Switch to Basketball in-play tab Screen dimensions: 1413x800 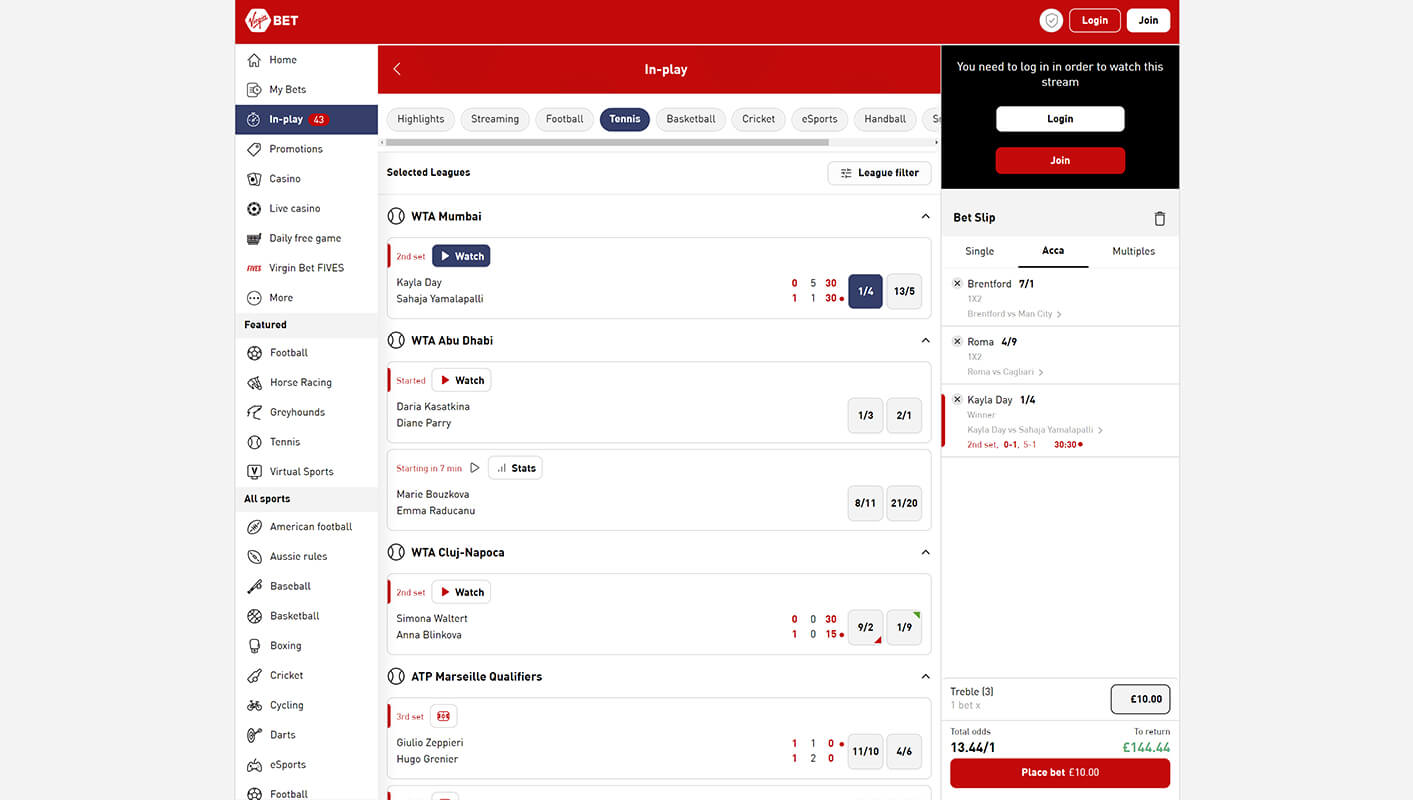[691, 119]
